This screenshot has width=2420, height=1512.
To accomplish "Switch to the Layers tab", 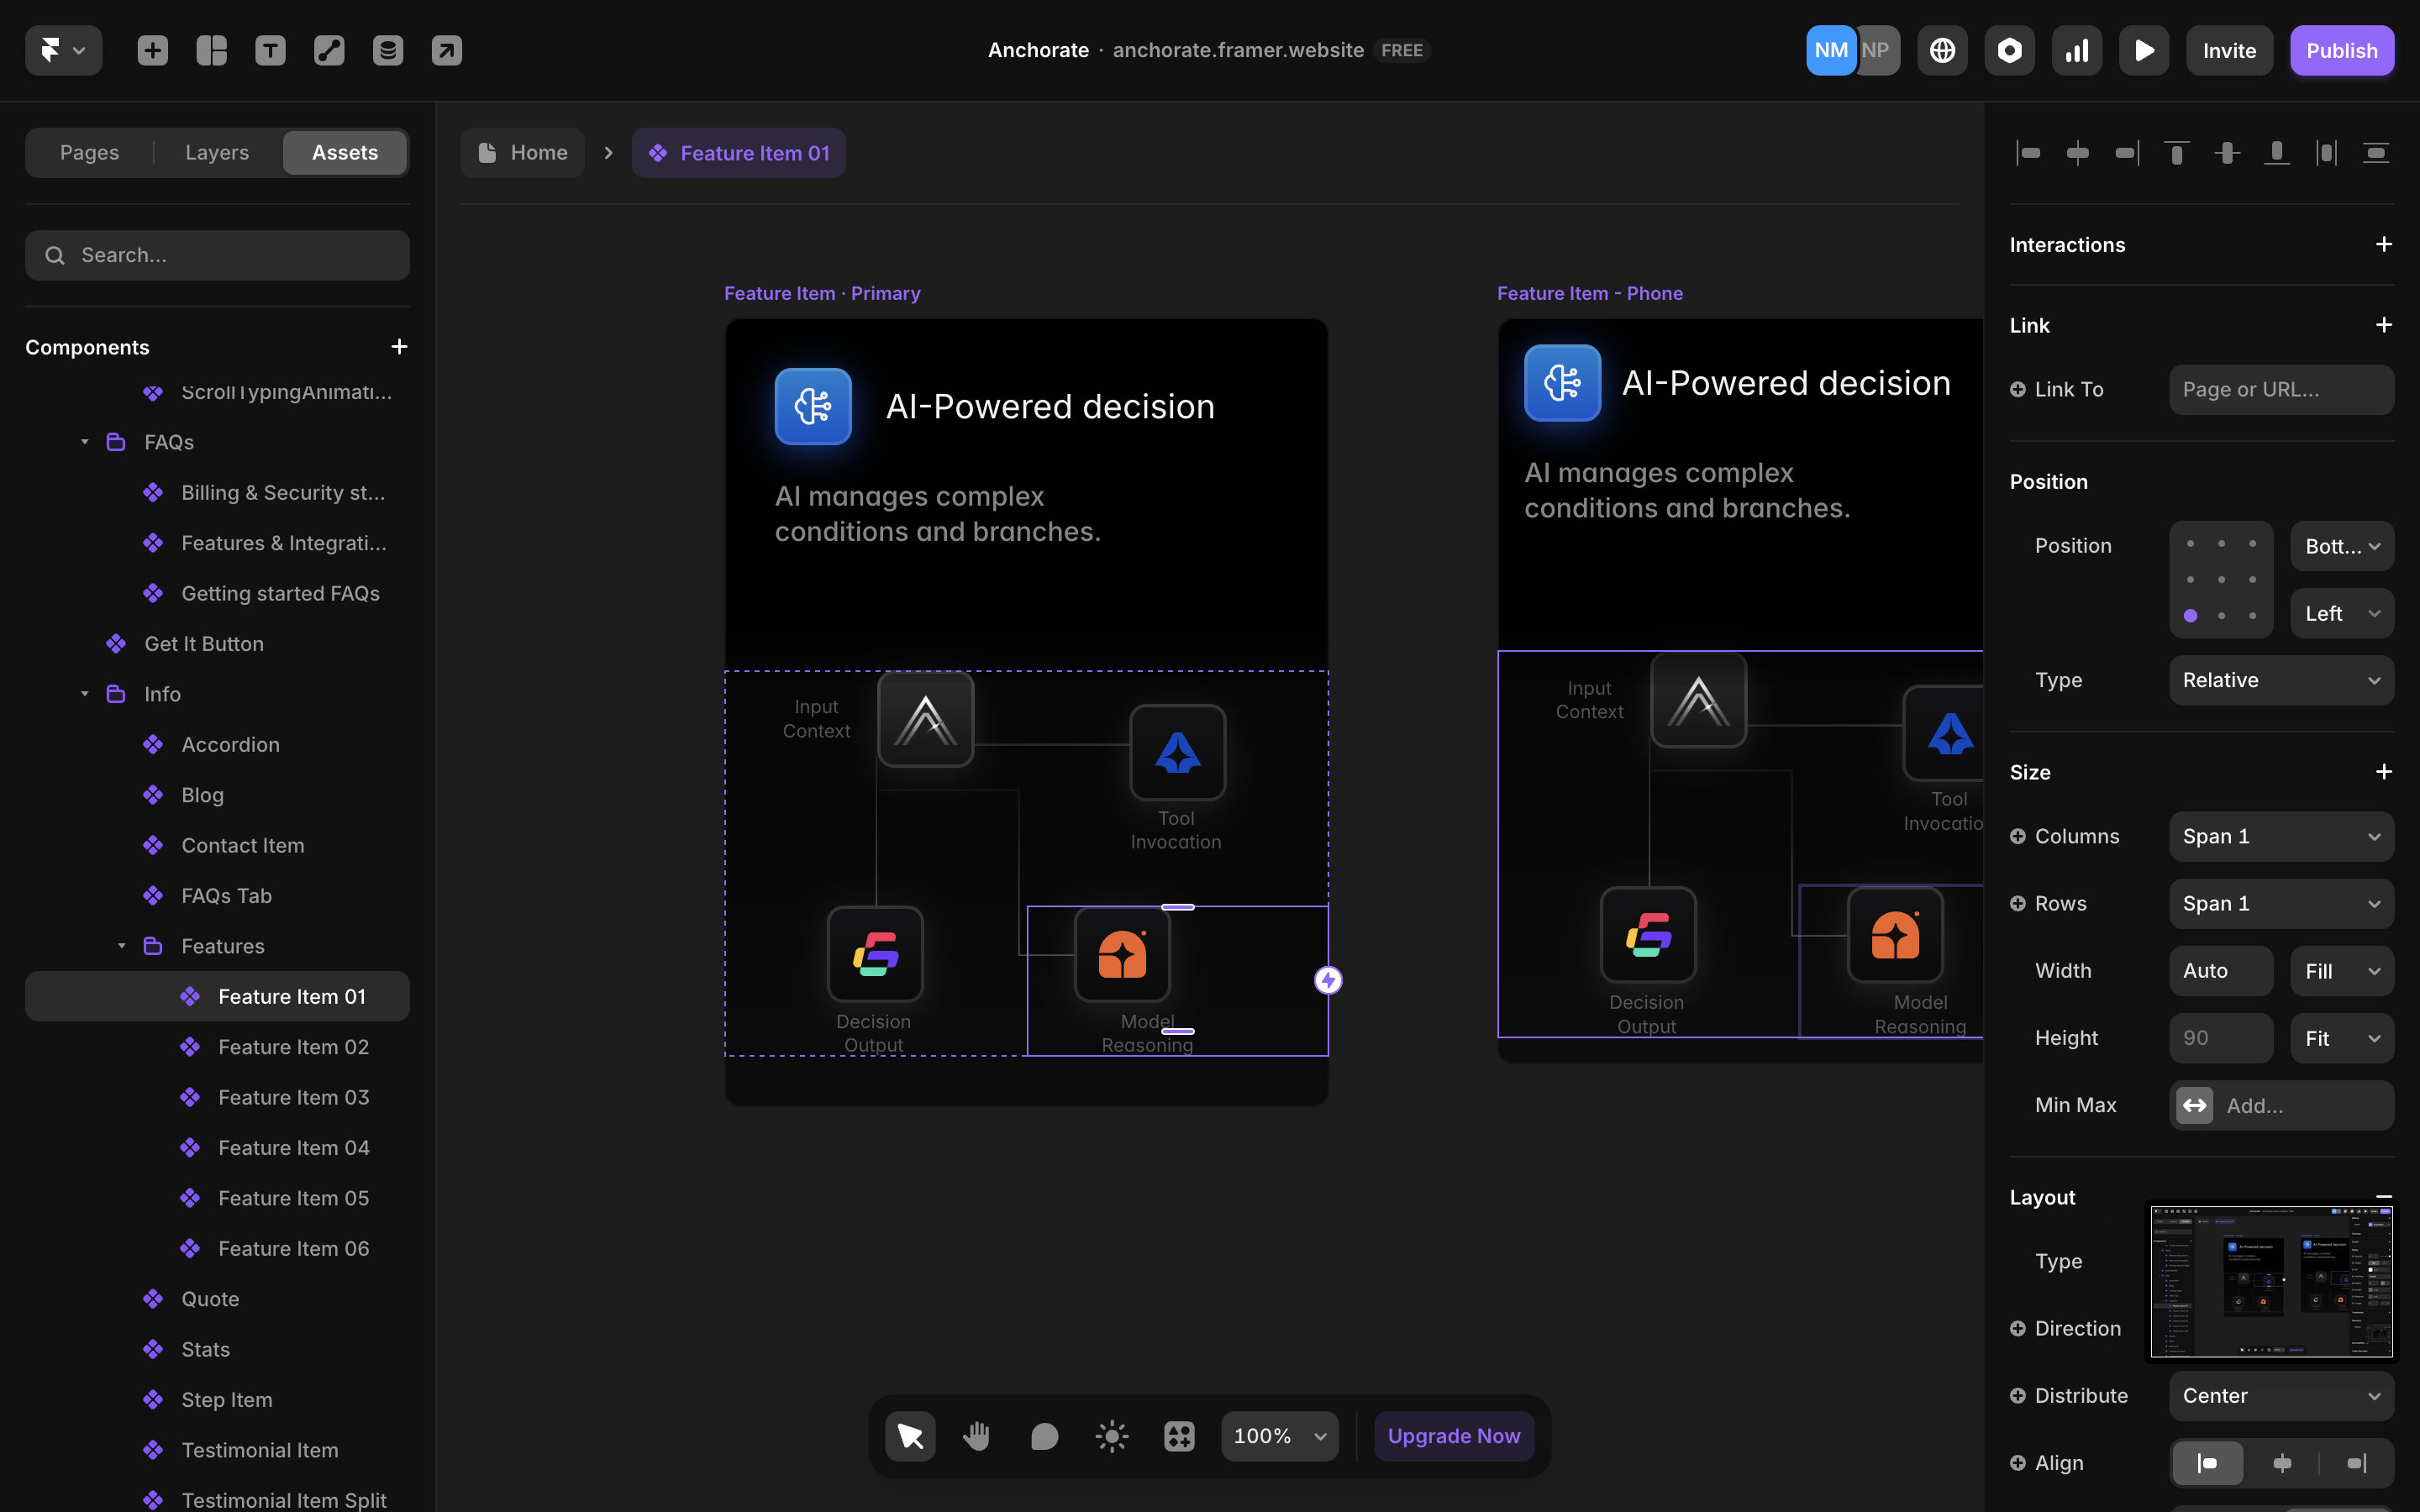I will (x=217, y=152).
